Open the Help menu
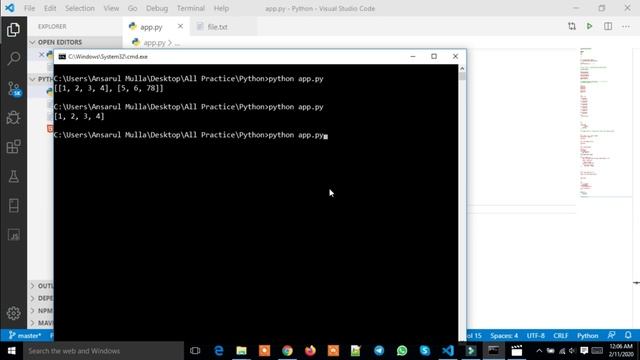The image size is (640, 360). pos(221,8)
